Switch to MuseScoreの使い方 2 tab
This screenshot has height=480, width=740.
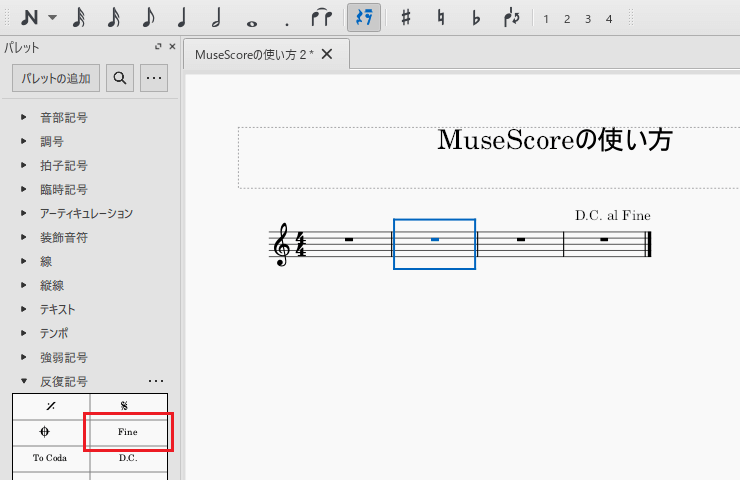coord(254,55)
